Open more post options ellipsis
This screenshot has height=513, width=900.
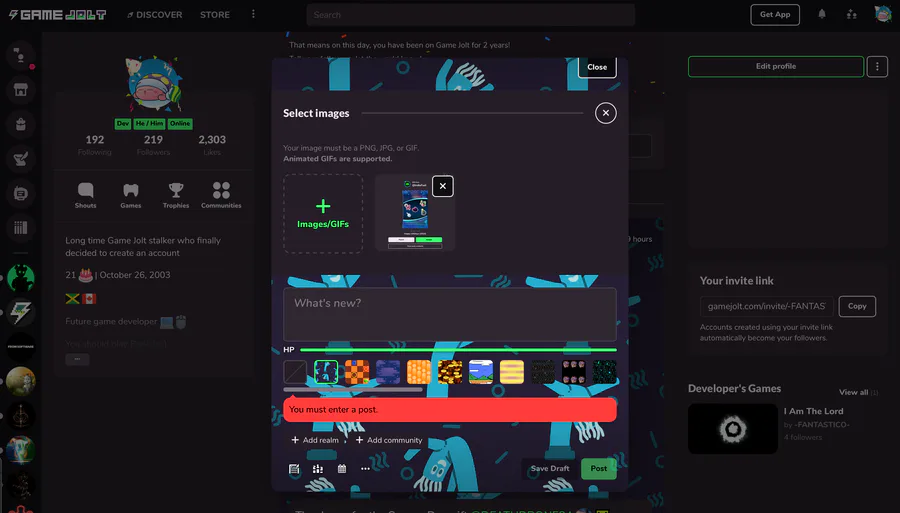[366, 469]
